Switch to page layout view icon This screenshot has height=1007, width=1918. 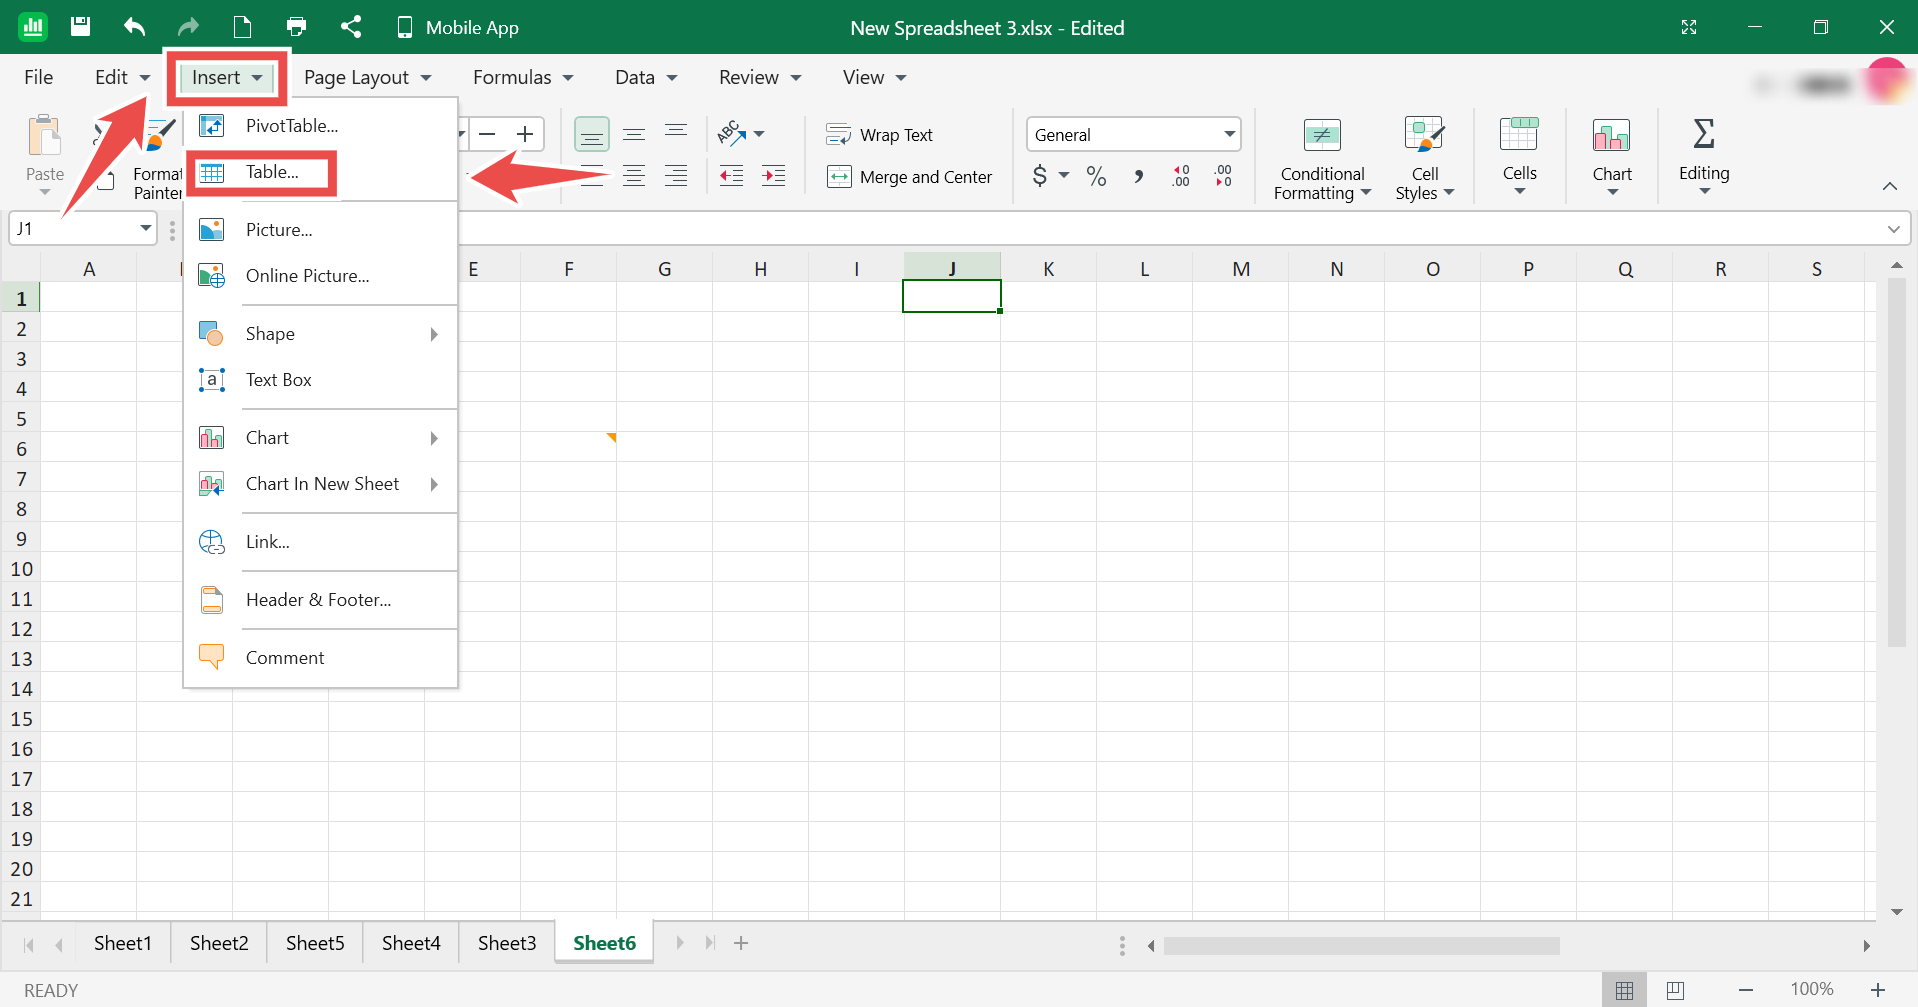[x=1676, y=990]
